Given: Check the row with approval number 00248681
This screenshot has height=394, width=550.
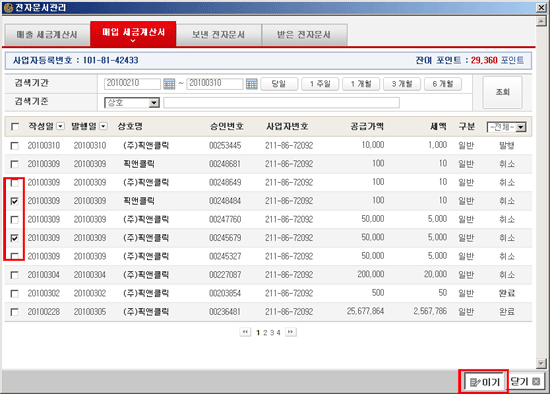Looking at the screenshot, I should pyautogui.click(x=14, y=164).
